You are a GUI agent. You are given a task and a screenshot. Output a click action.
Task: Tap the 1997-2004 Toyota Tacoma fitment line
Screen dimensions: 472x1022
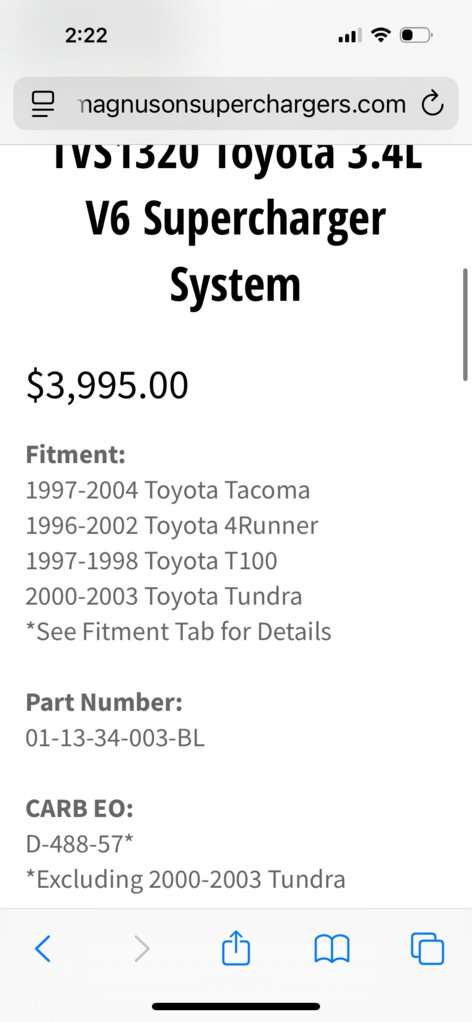pos(168,490)
